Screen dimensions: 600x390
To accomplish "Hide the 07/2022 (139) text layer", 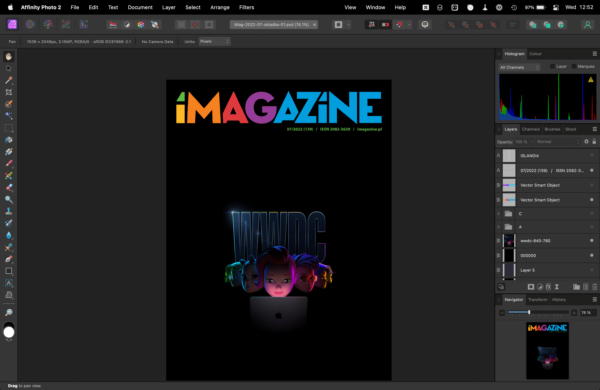I will 592,170.
